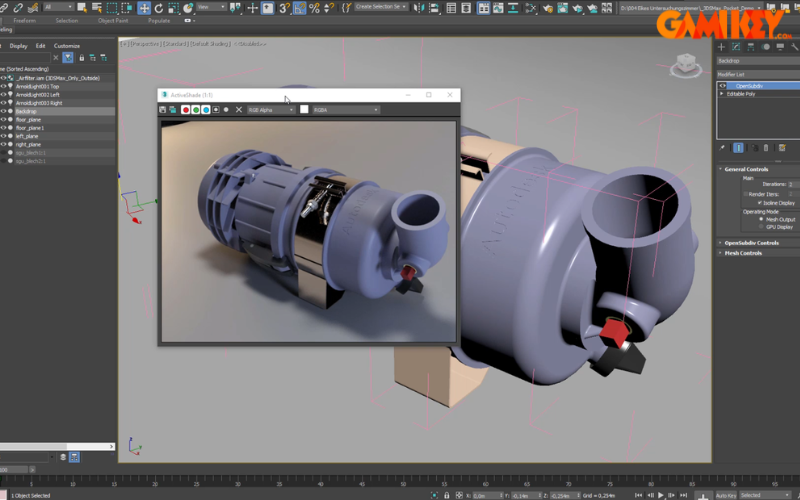Viewport: 800px width, 500px height.
Task: Click Clear X icon in ActiveShade
Action: 239,110
